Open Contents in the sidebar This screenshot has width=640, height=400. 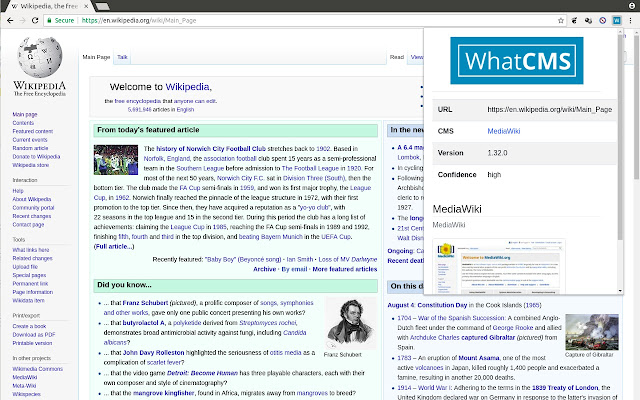(23, 123)
